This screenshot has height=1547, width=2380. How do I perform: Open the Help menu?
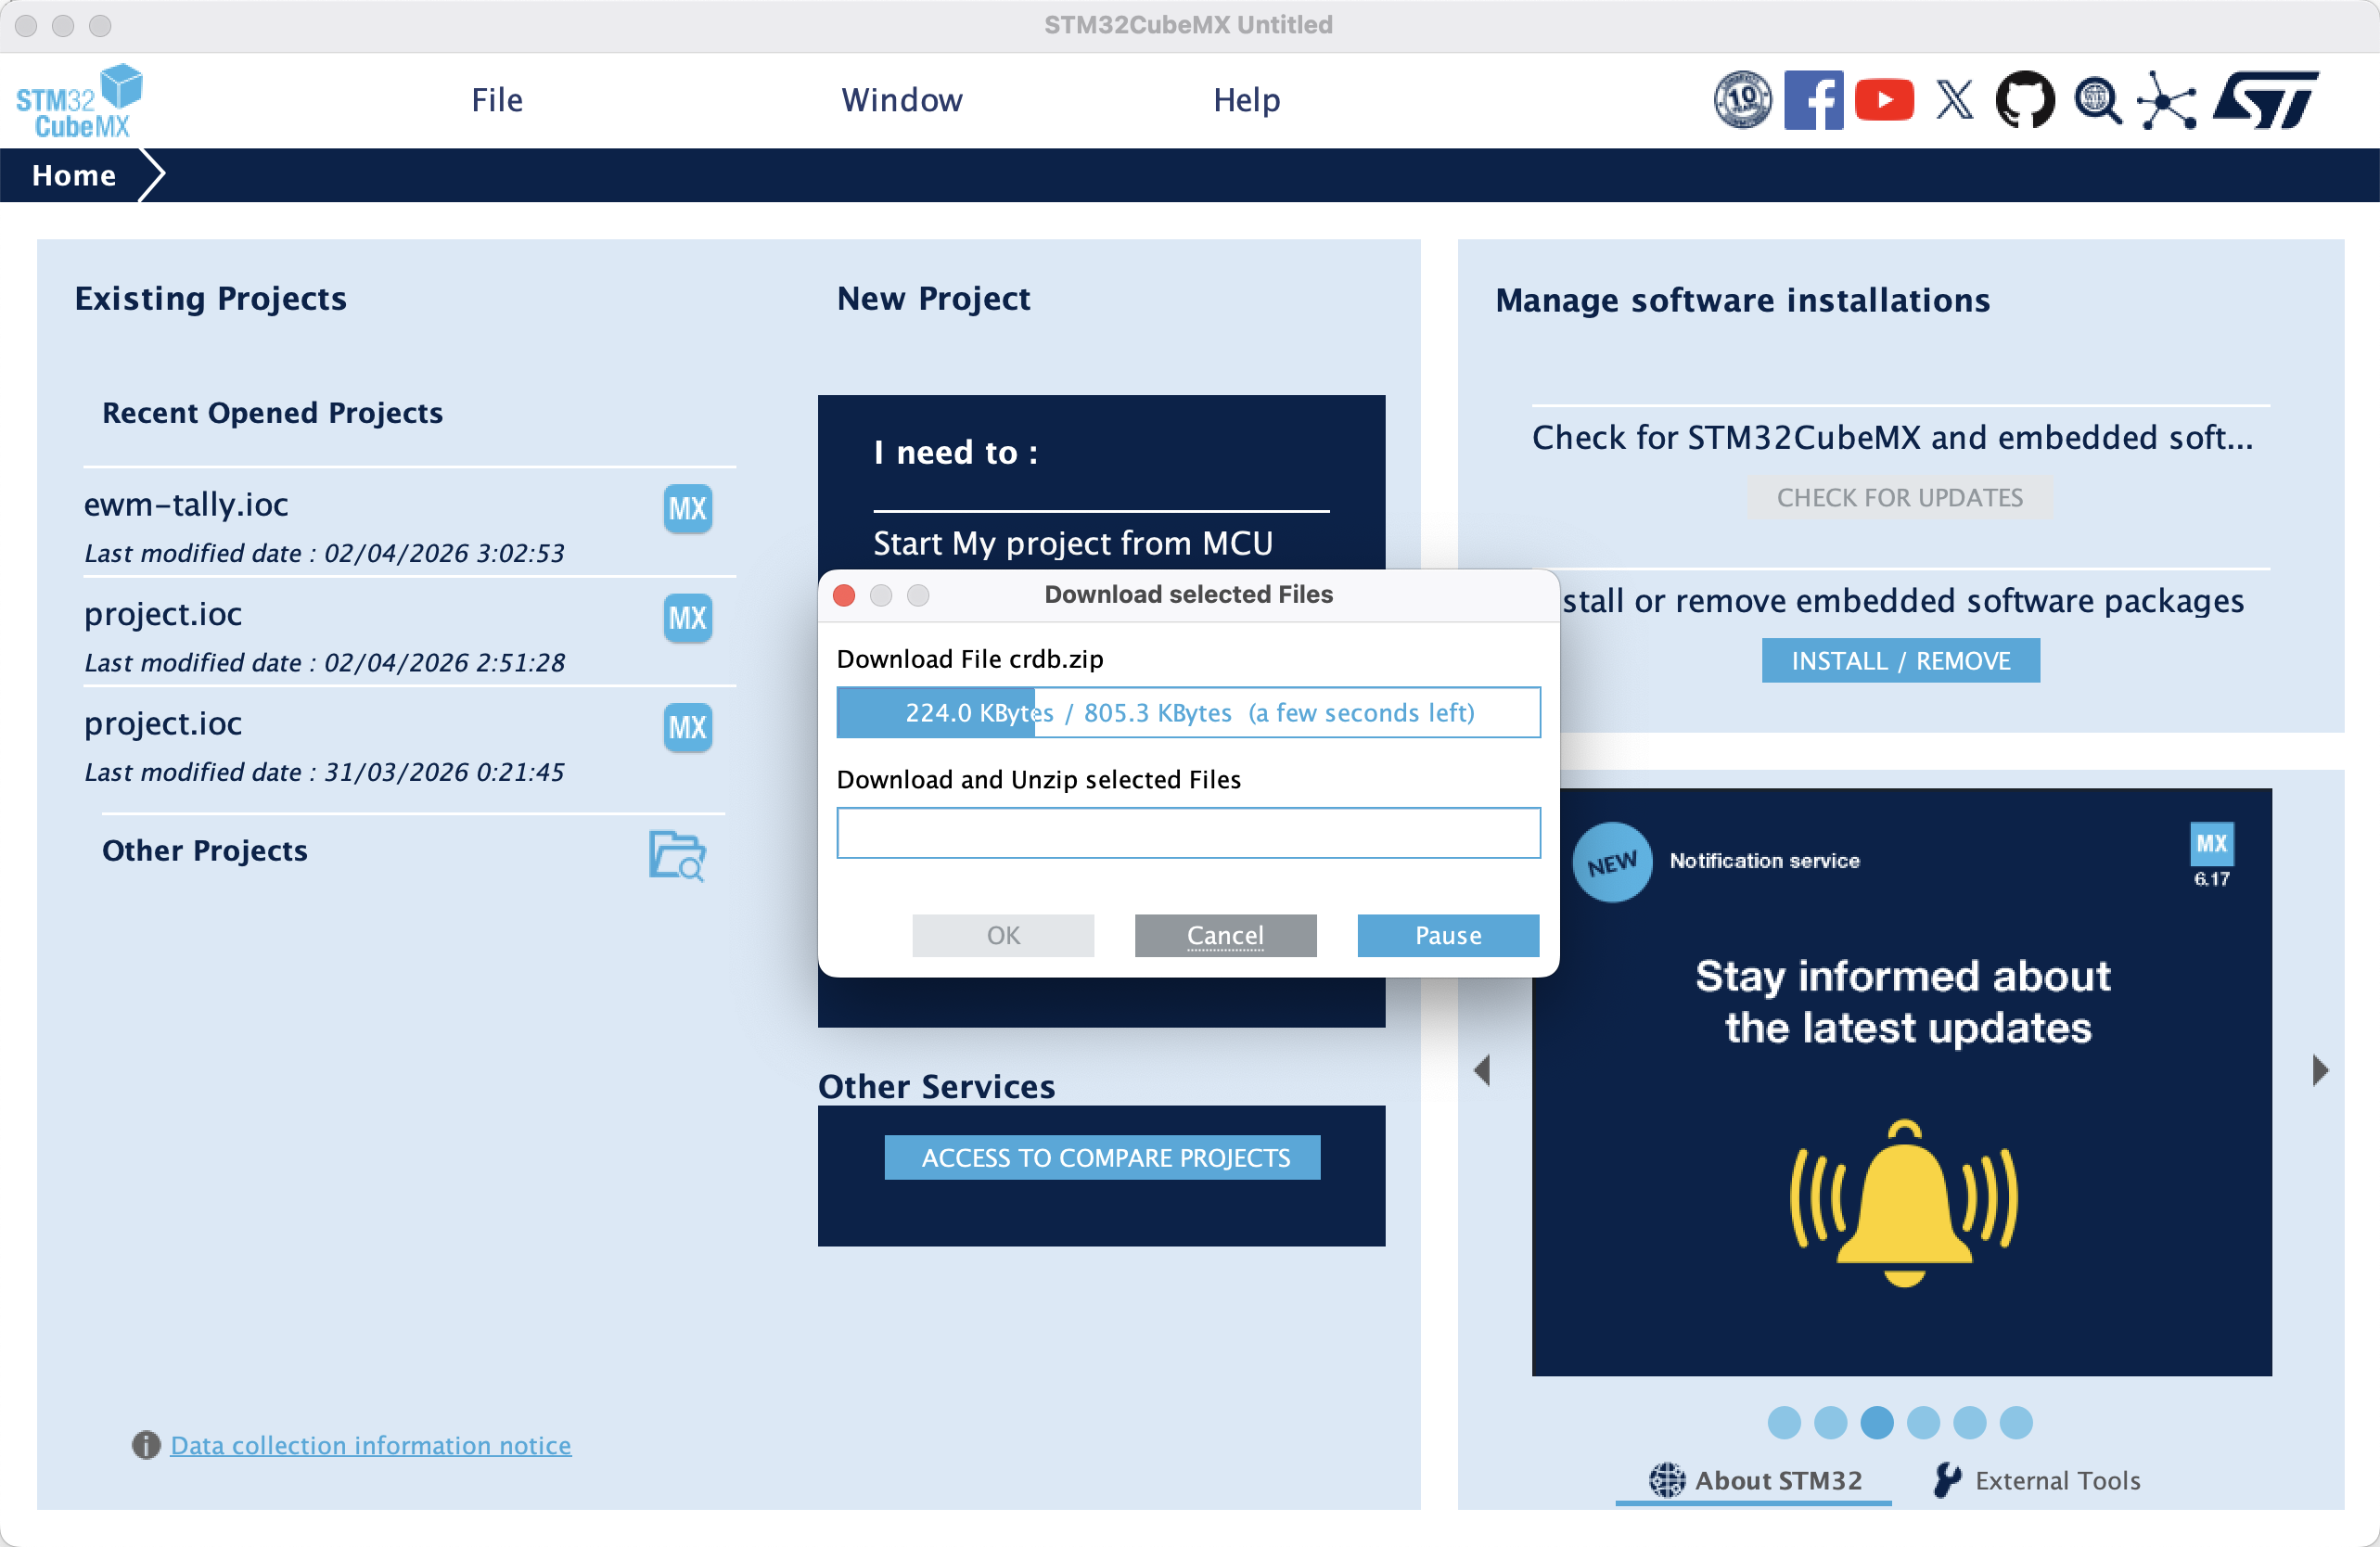tap(1246, 100)
